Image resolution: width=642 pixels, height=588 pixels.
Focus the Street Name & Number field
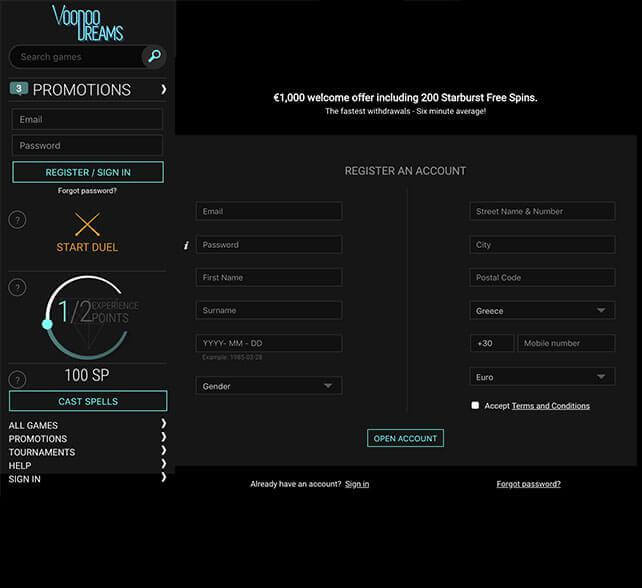[542, 211]
